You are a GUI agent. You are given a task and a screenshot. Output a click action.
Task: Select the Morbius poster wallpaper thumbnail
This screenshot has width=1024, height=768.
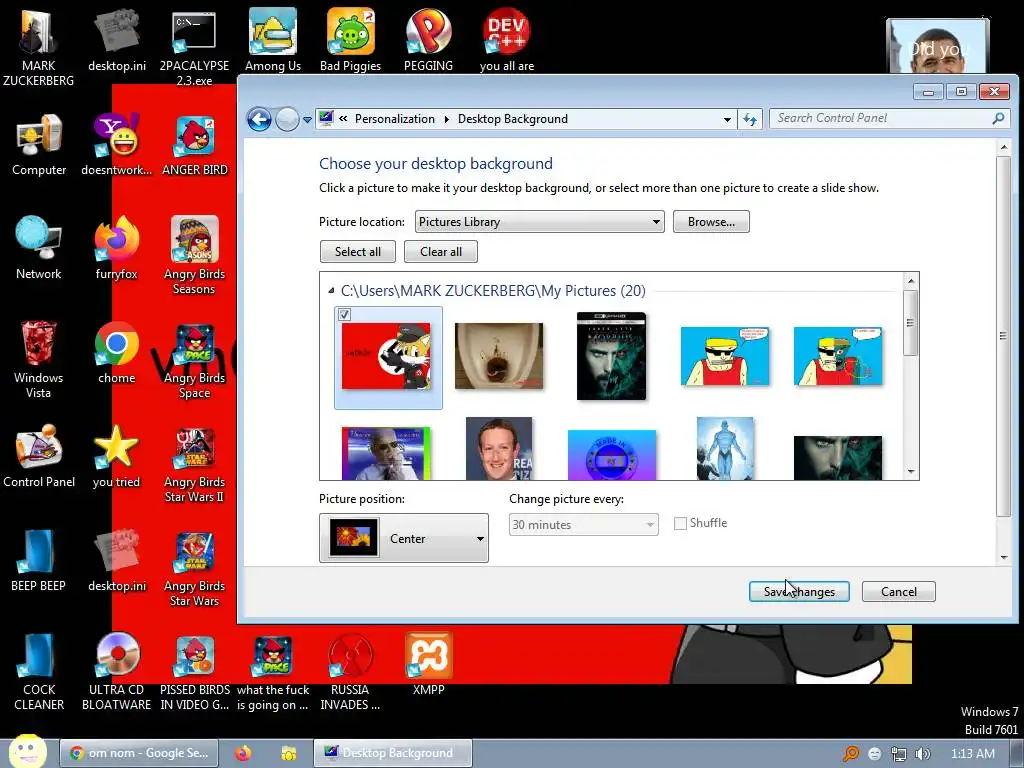[x=611, y=356]
